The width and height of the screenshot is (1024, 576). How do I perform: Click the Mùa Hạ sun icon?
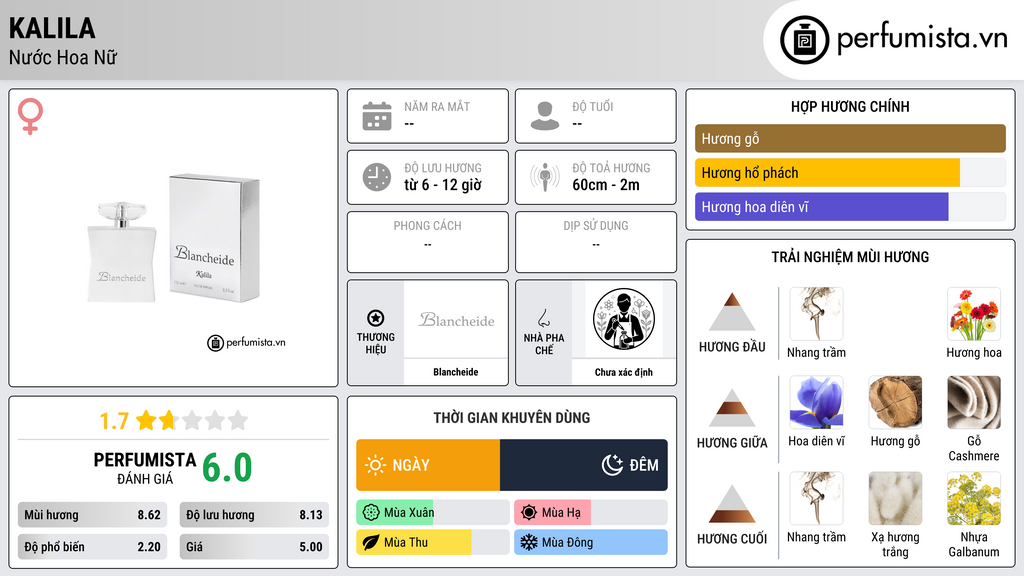click(x=529, y=513)
